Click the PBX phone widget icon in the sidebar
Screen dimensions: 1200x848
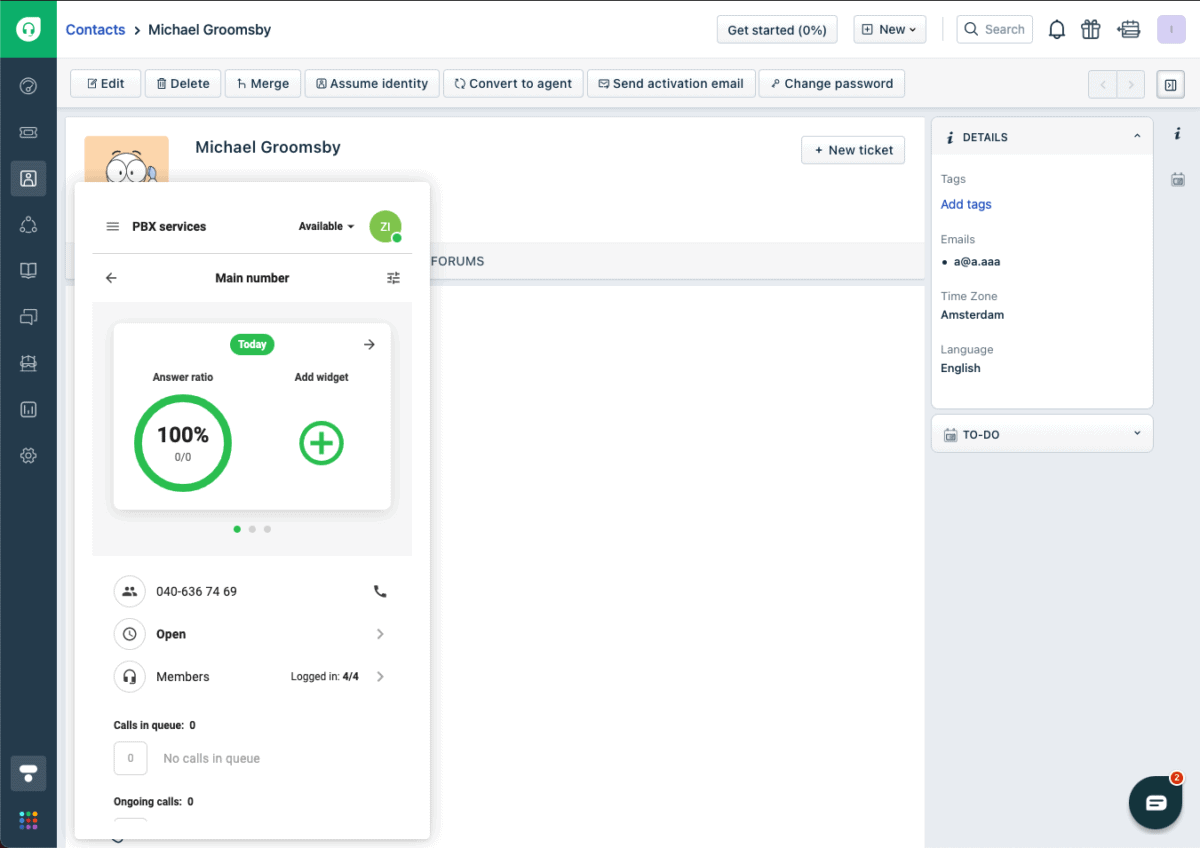tap(28, 773)
